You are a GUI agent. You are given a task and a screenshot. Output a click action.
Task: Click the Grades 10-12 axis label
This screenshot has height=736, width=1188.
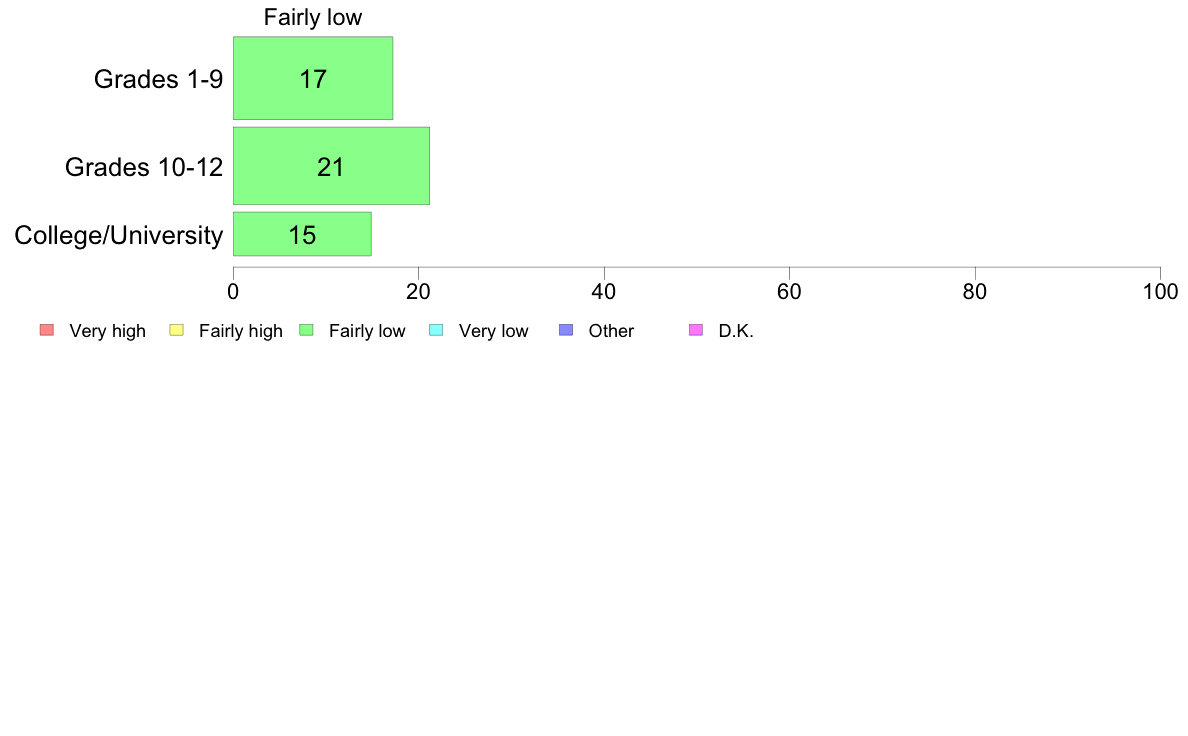[x=144, y=167]
